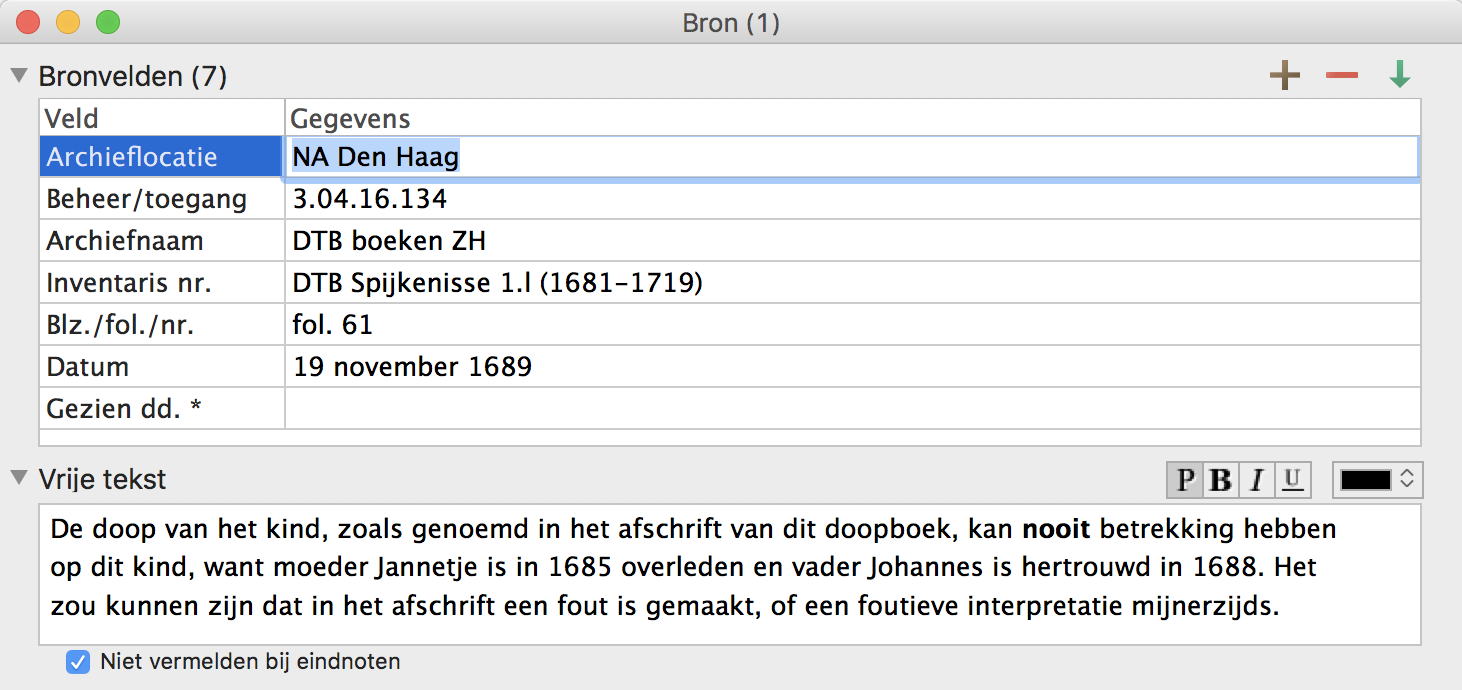This screenshot has height=690, width=1462.
Task: Open the text color dropdown
Action: (x=1377, y=481)
